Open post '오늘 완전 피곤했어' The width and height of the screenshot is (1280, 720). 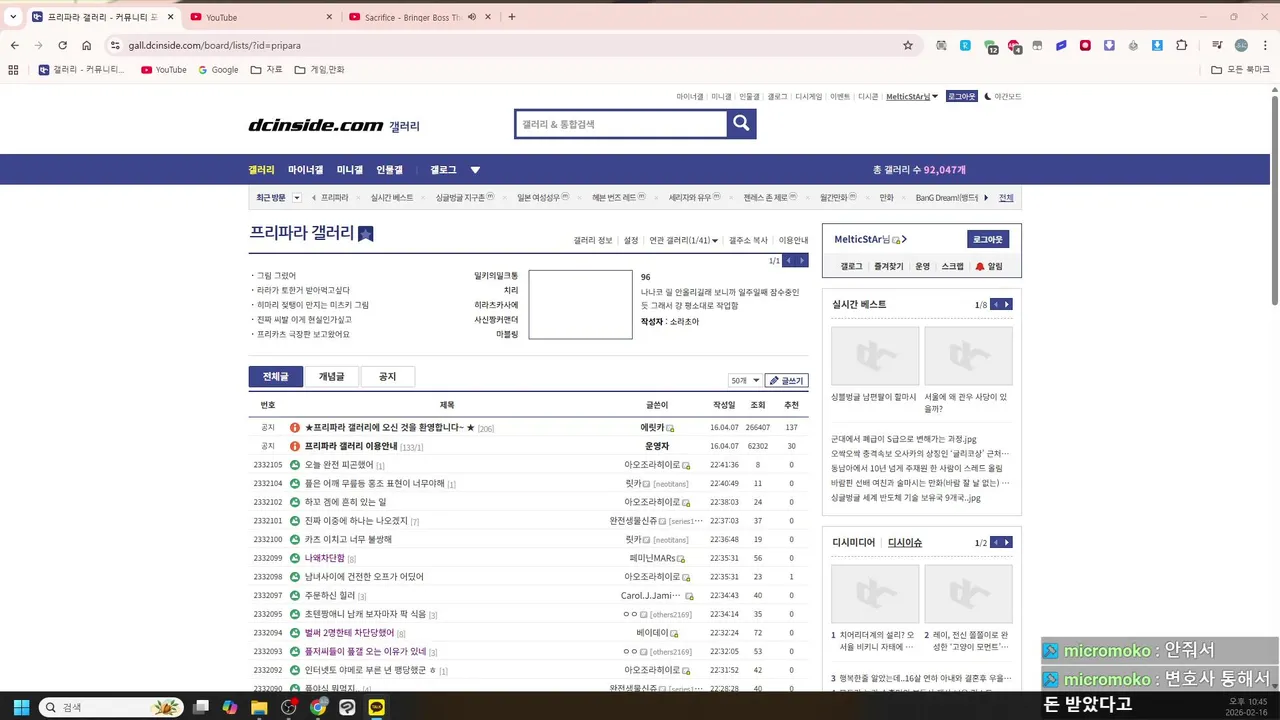pyautogui.click(x=338, y=465)
